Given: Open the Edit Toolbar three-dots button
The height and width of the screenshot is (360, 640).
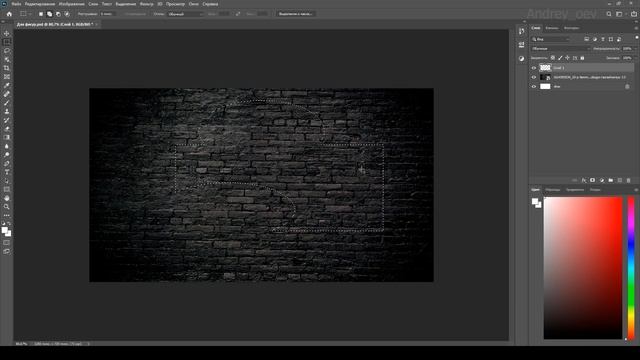Looking at the screenshot, I should (7, 215).
